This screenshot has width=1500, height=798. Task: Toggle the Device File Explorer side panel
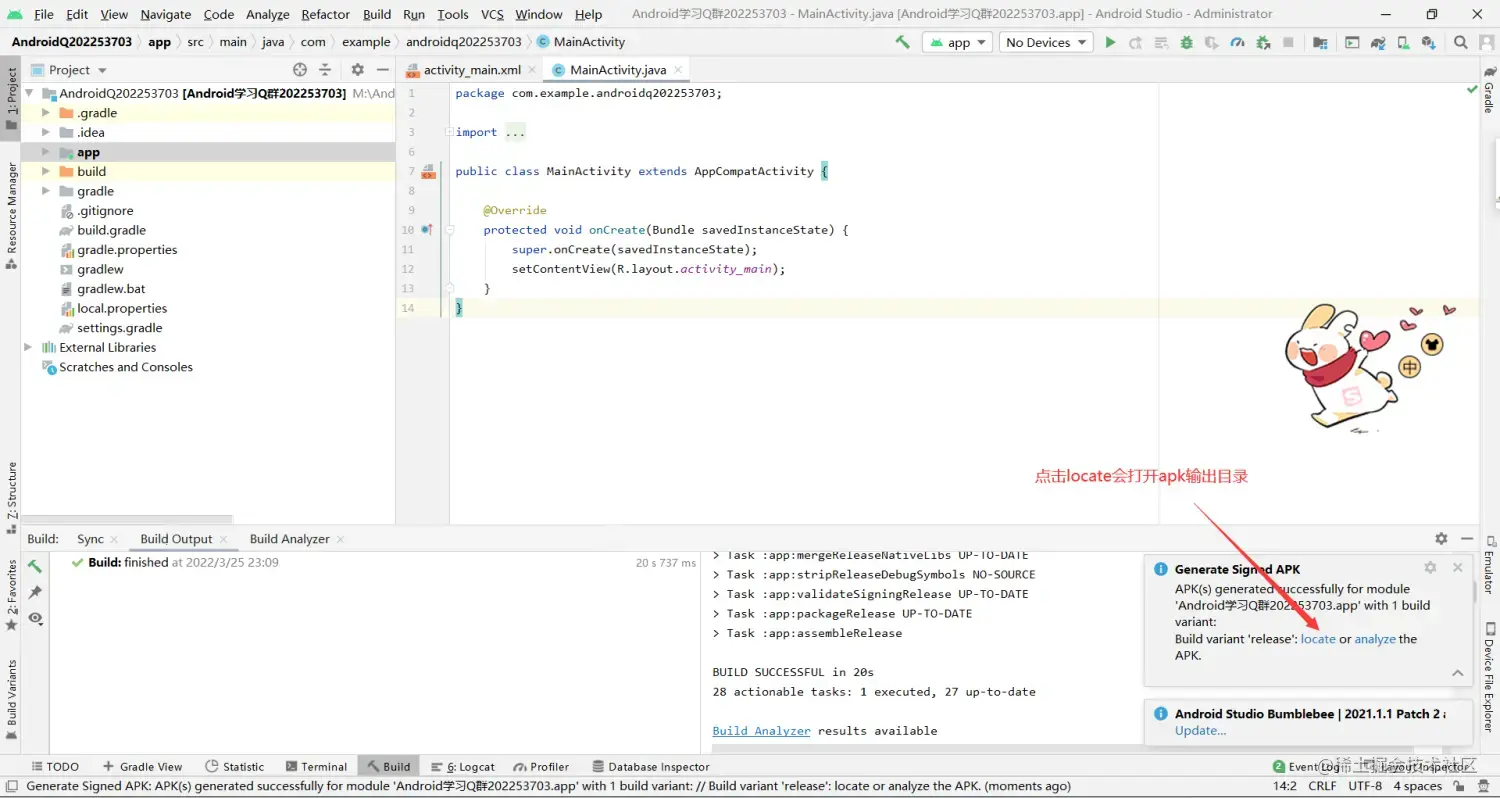click(x=1489, y=676)
